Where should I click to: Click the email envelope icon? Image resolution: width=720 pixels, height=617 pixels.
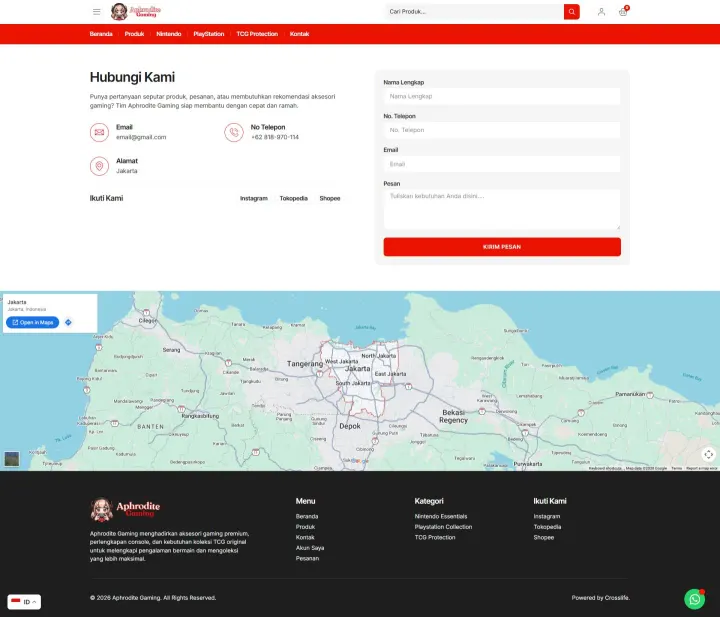pos(99,132)
